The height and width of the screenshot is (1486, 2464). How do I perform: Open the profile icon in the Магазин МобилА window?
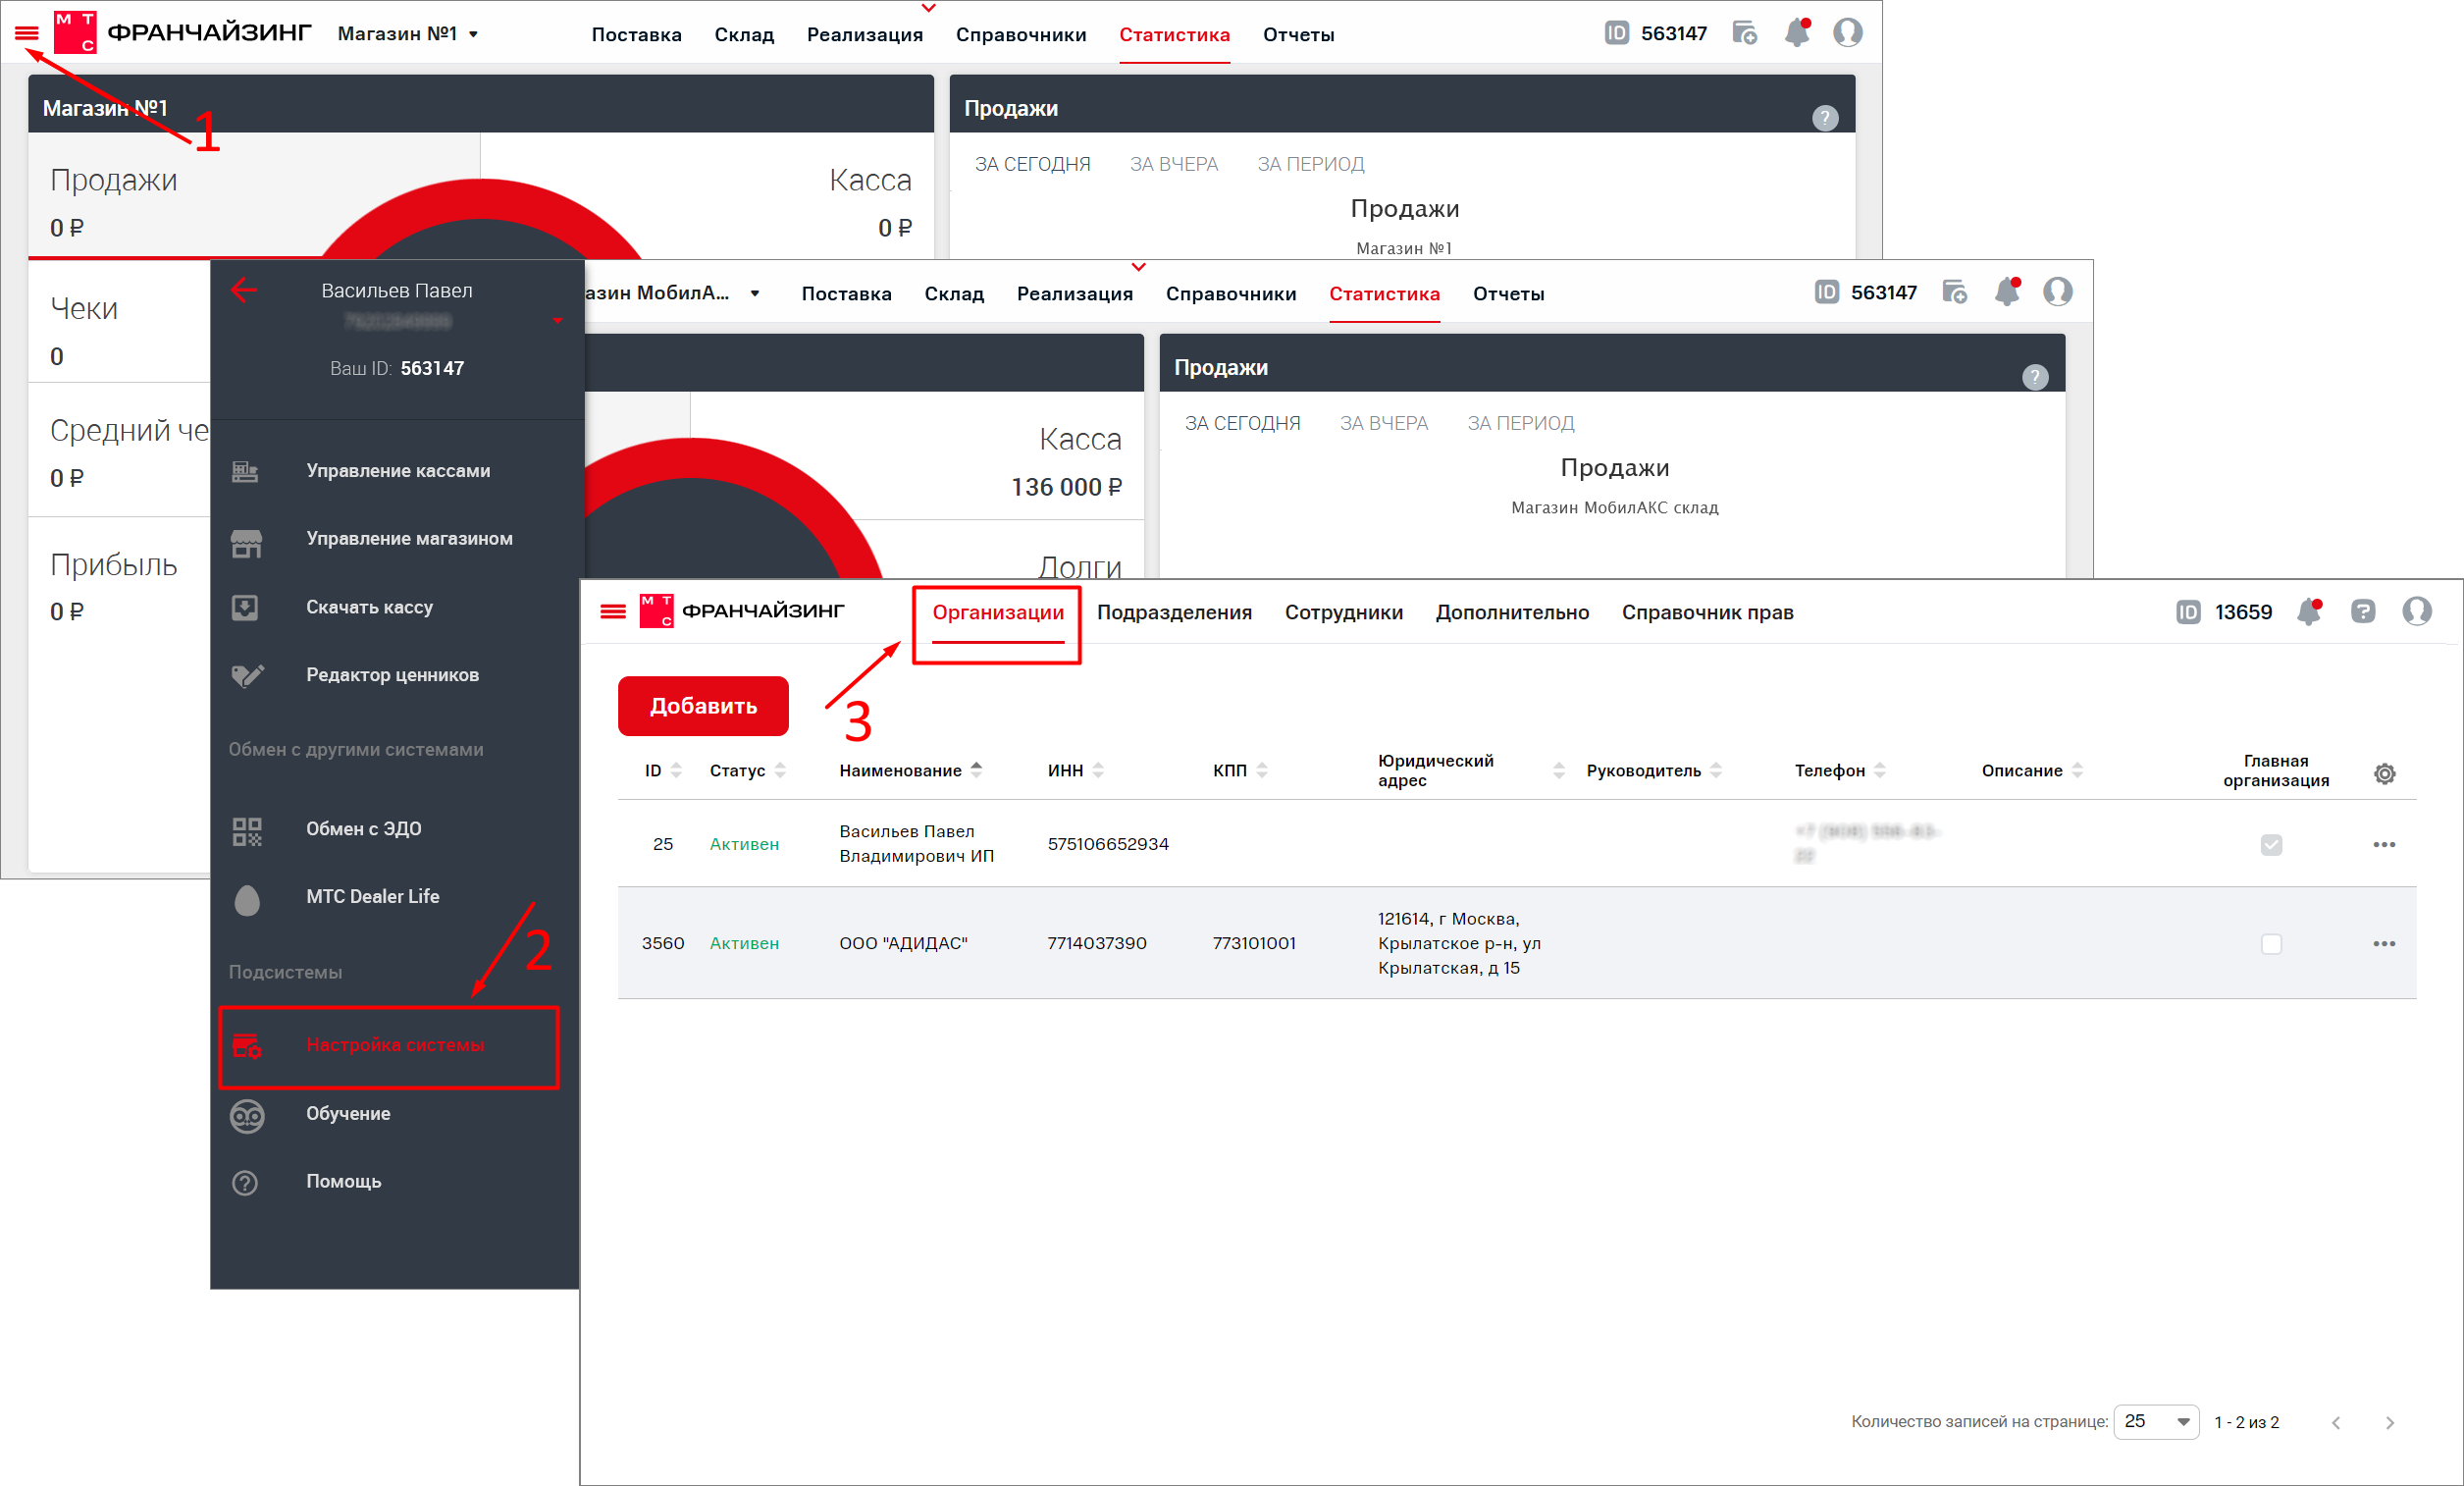coord(2057,292)
